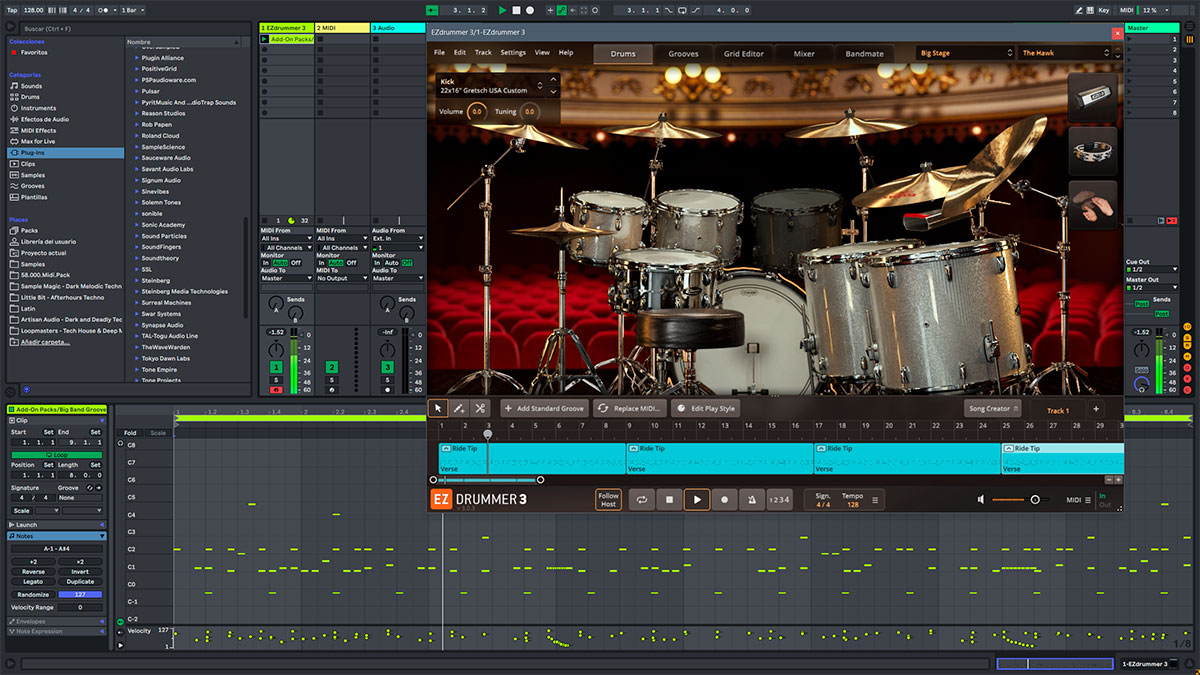Click Ableton's main Stop button
Screen dimensions: 1200x675
pyautogui.click(x=516, y=10)
